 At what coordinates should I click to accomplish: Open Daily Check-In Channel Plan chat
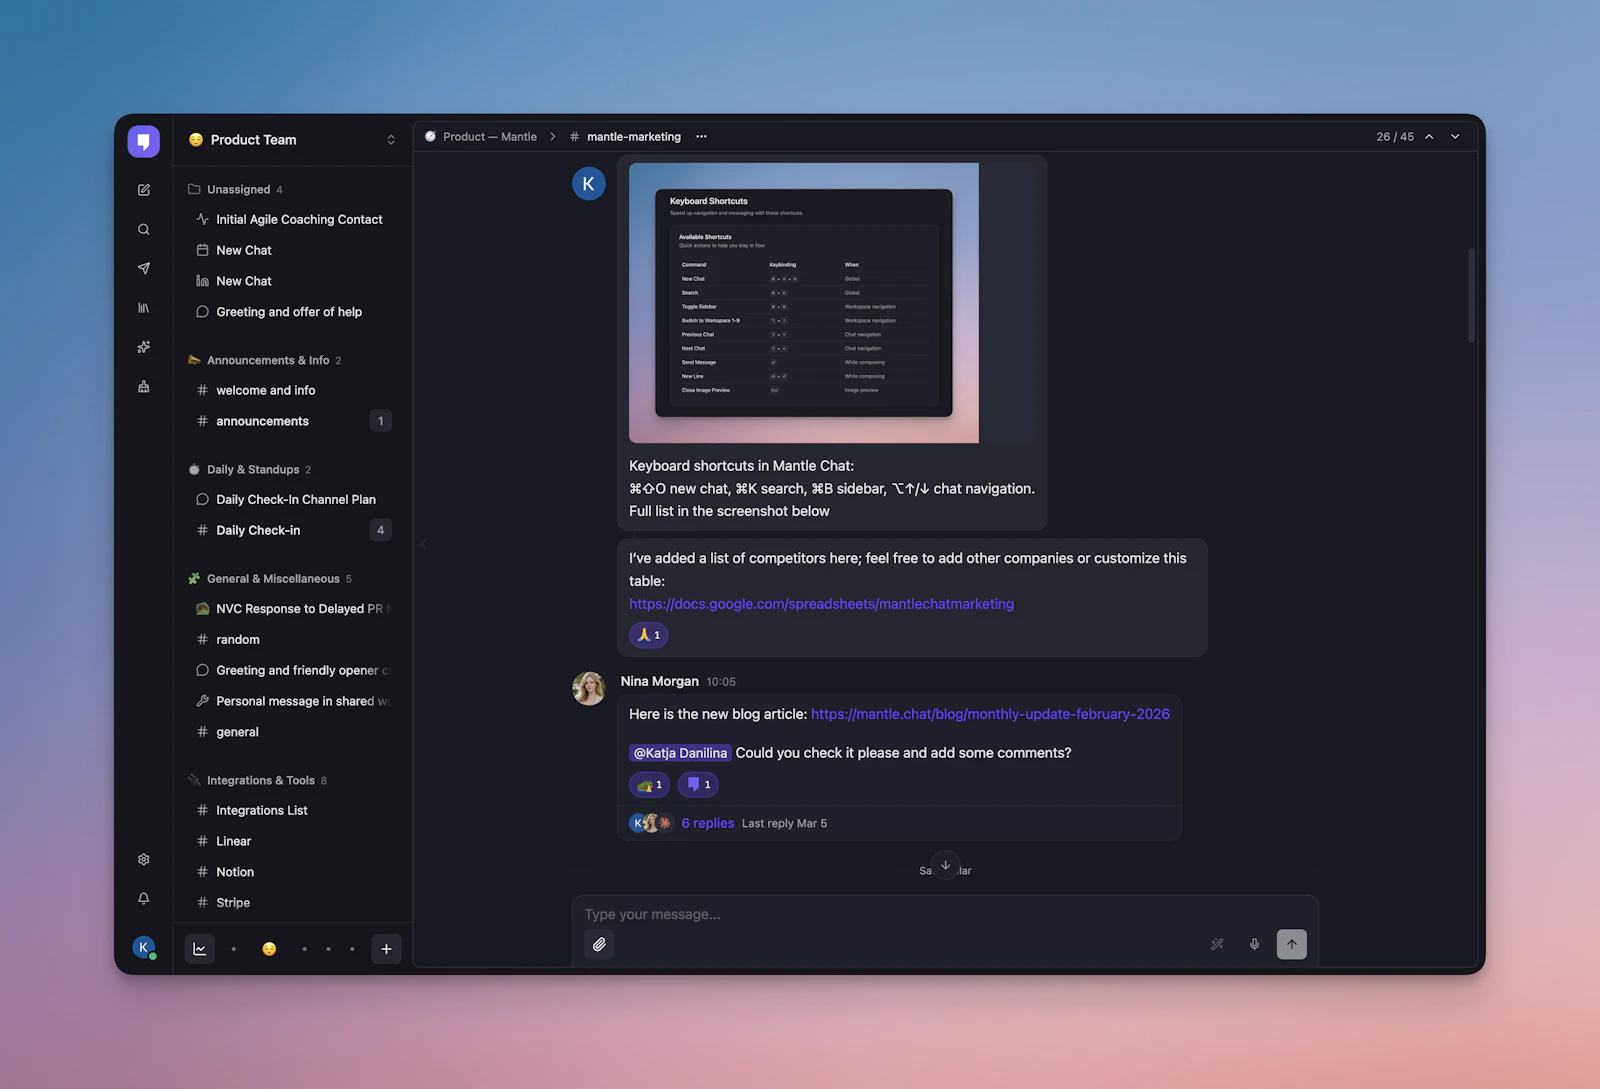click(292, 499)
